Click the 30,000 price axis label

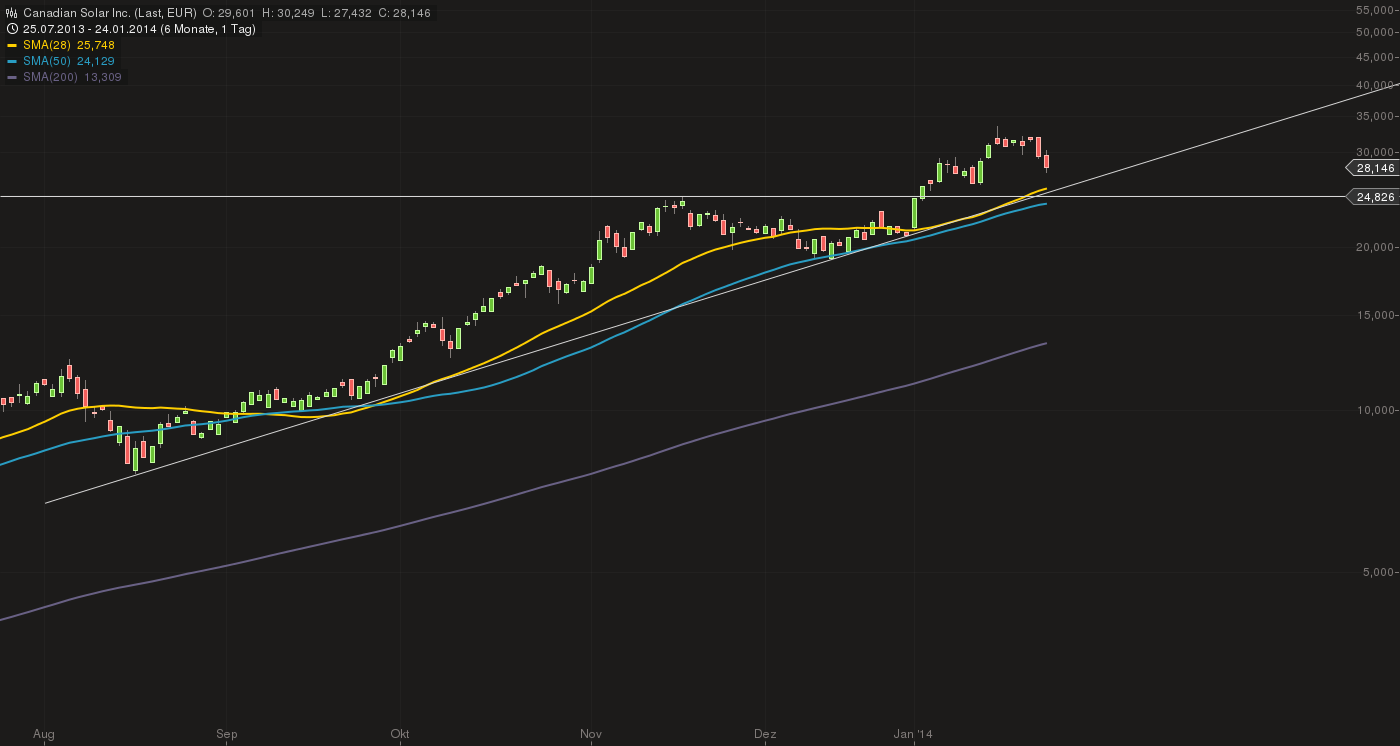(x=1377, y=152)
